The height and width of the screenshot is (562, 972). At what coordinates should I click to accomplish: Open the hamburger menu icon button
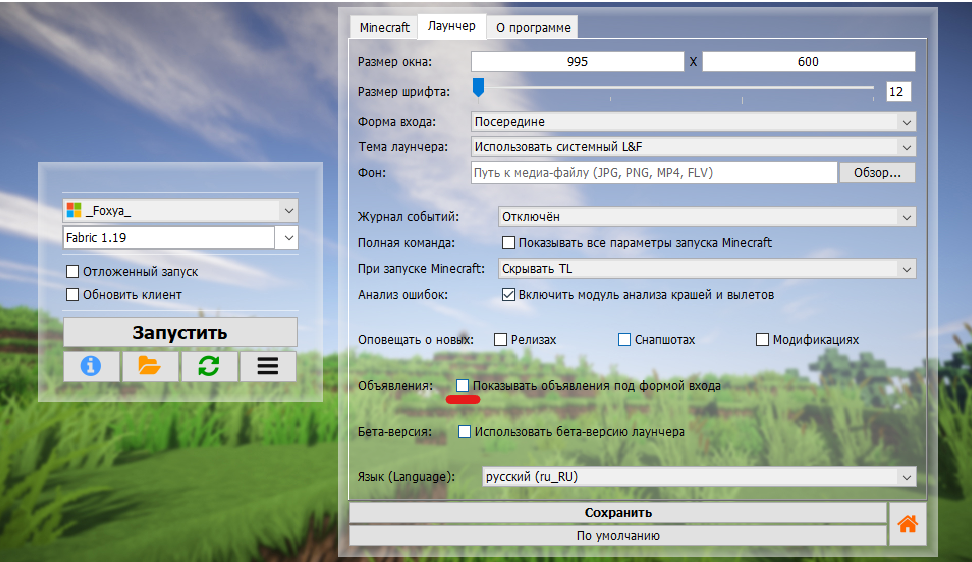point(268,366)
